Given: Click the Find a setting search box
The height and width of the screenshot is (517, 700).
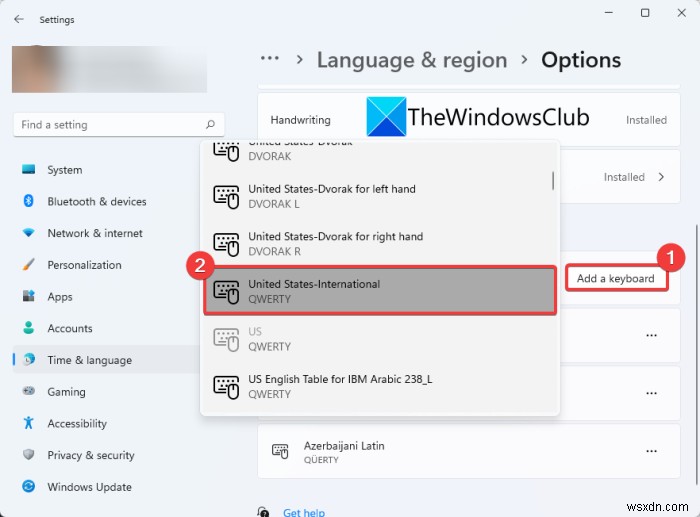Looking at the screenshot, I should pyautogui.click(x=119, y=125).
